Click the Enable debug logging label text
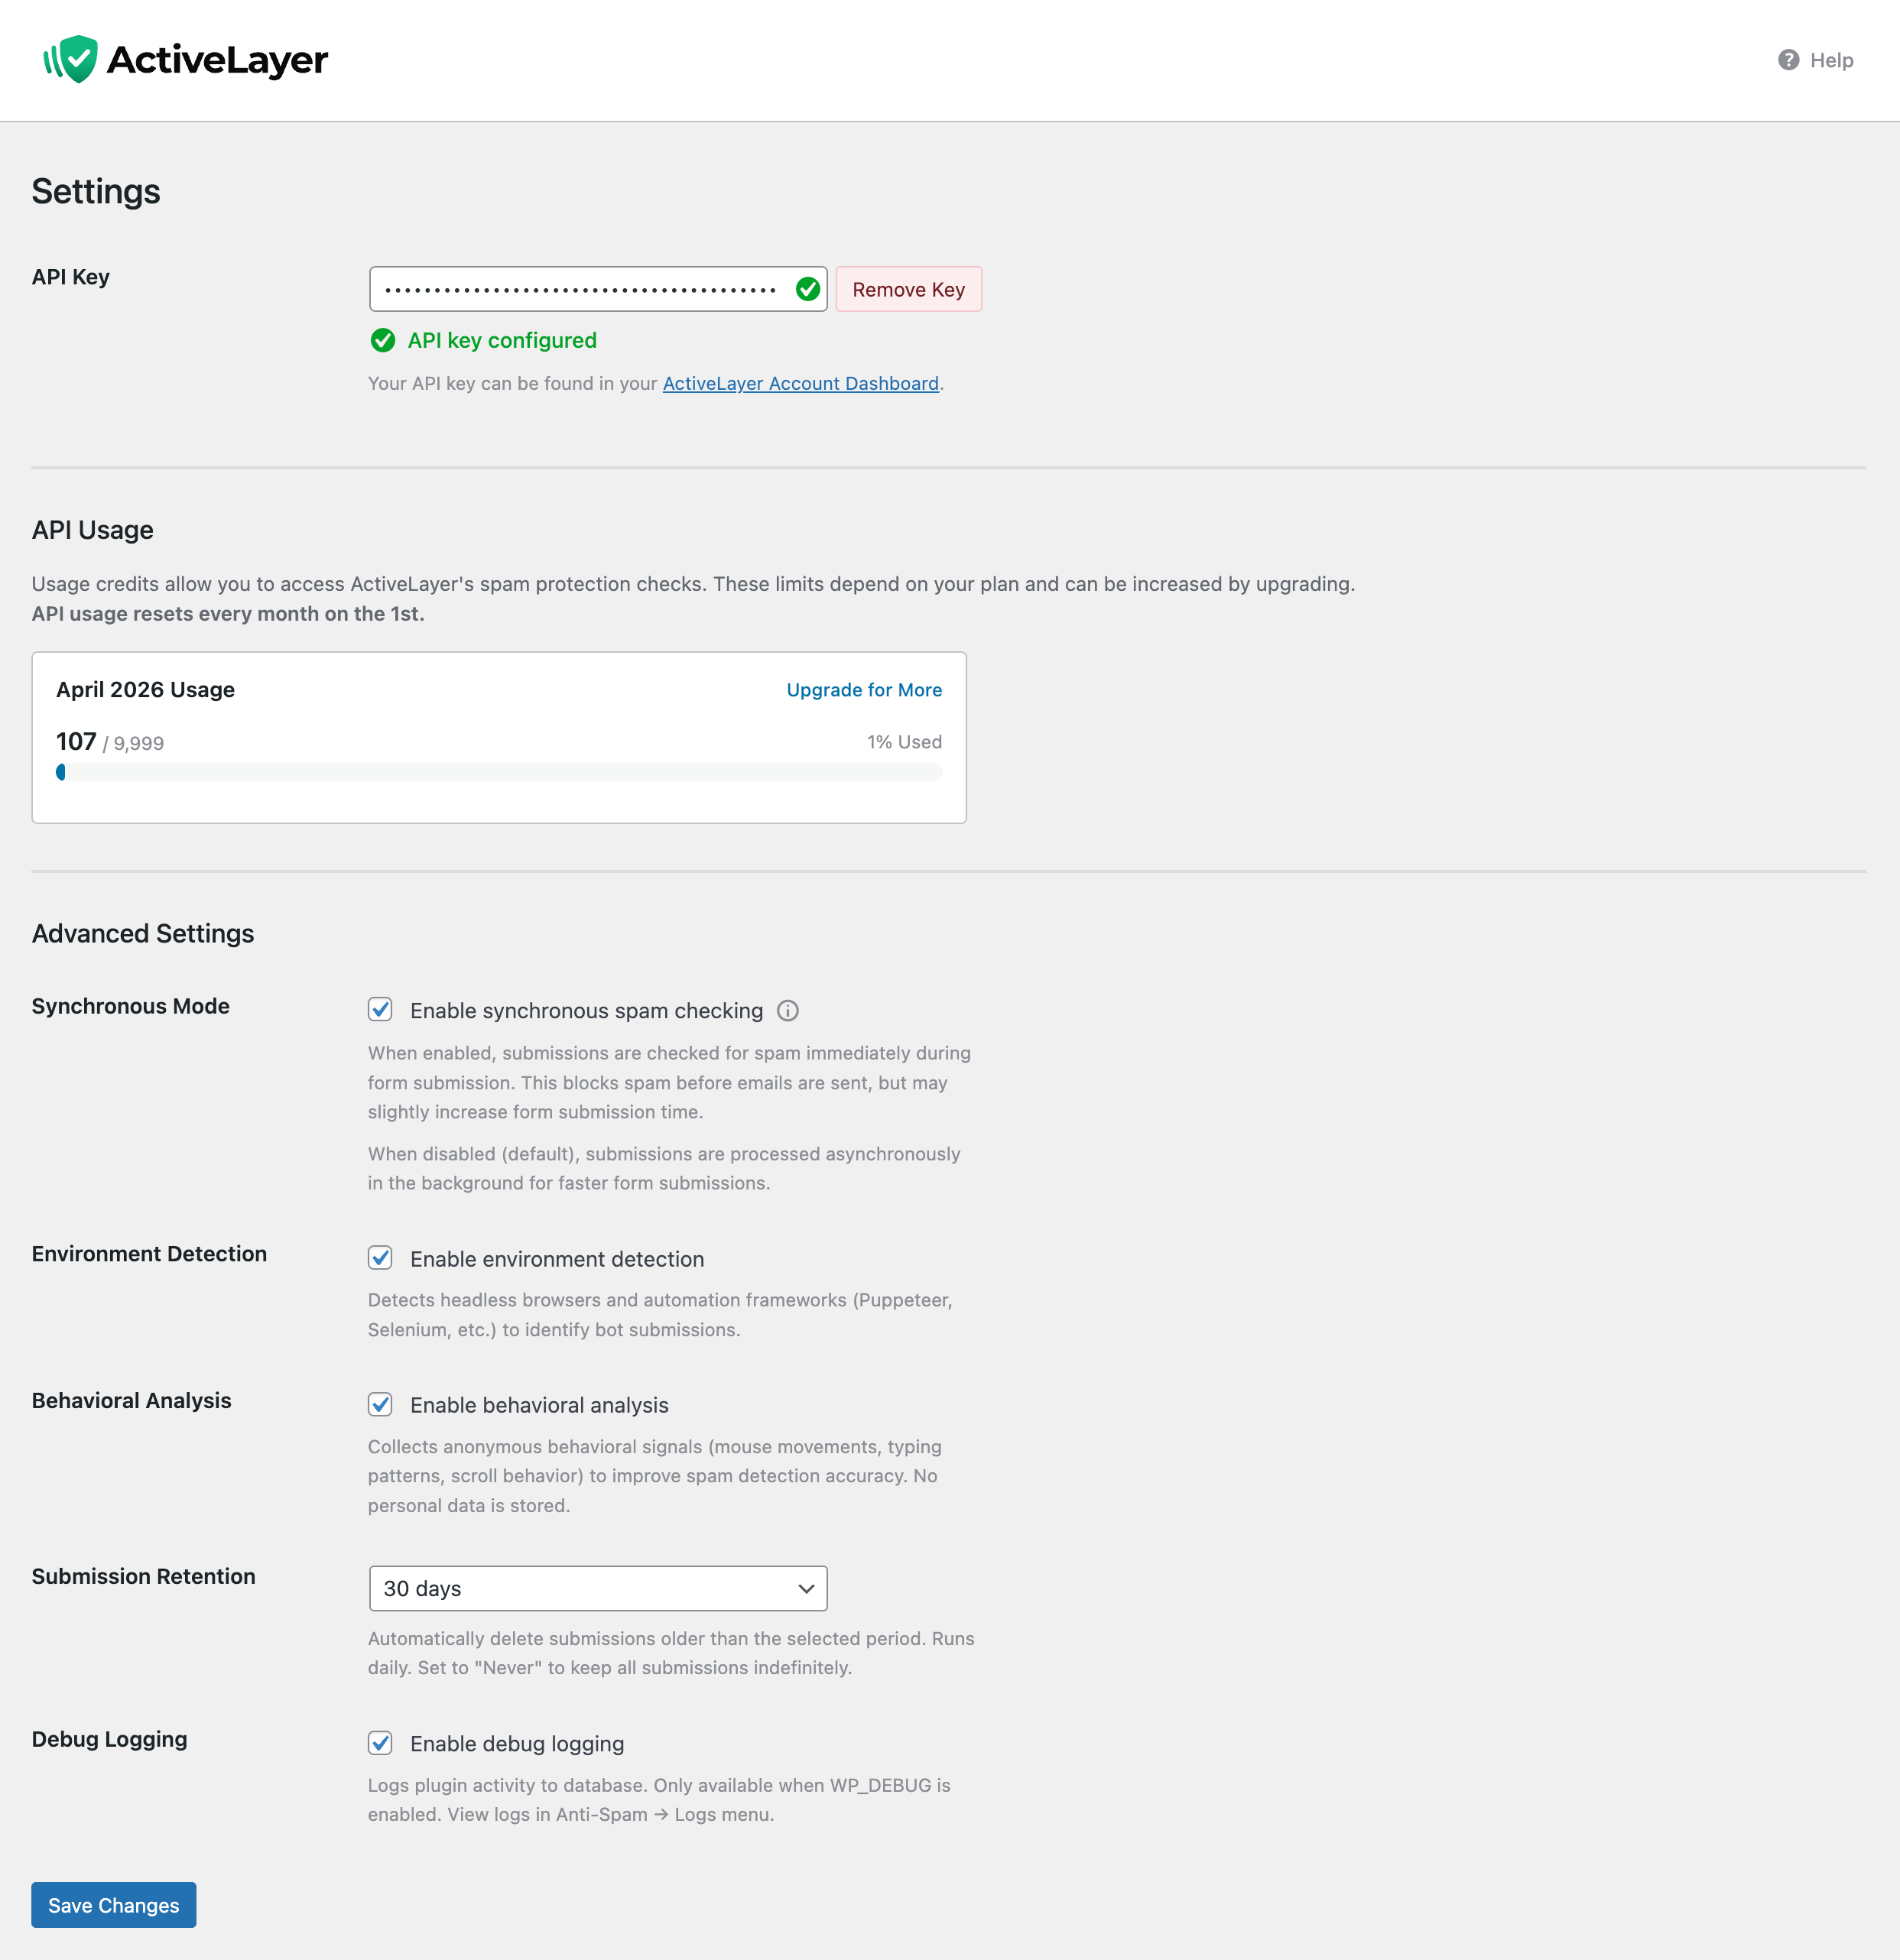The image size is (1900, 1960). [x=517, y=1744]
